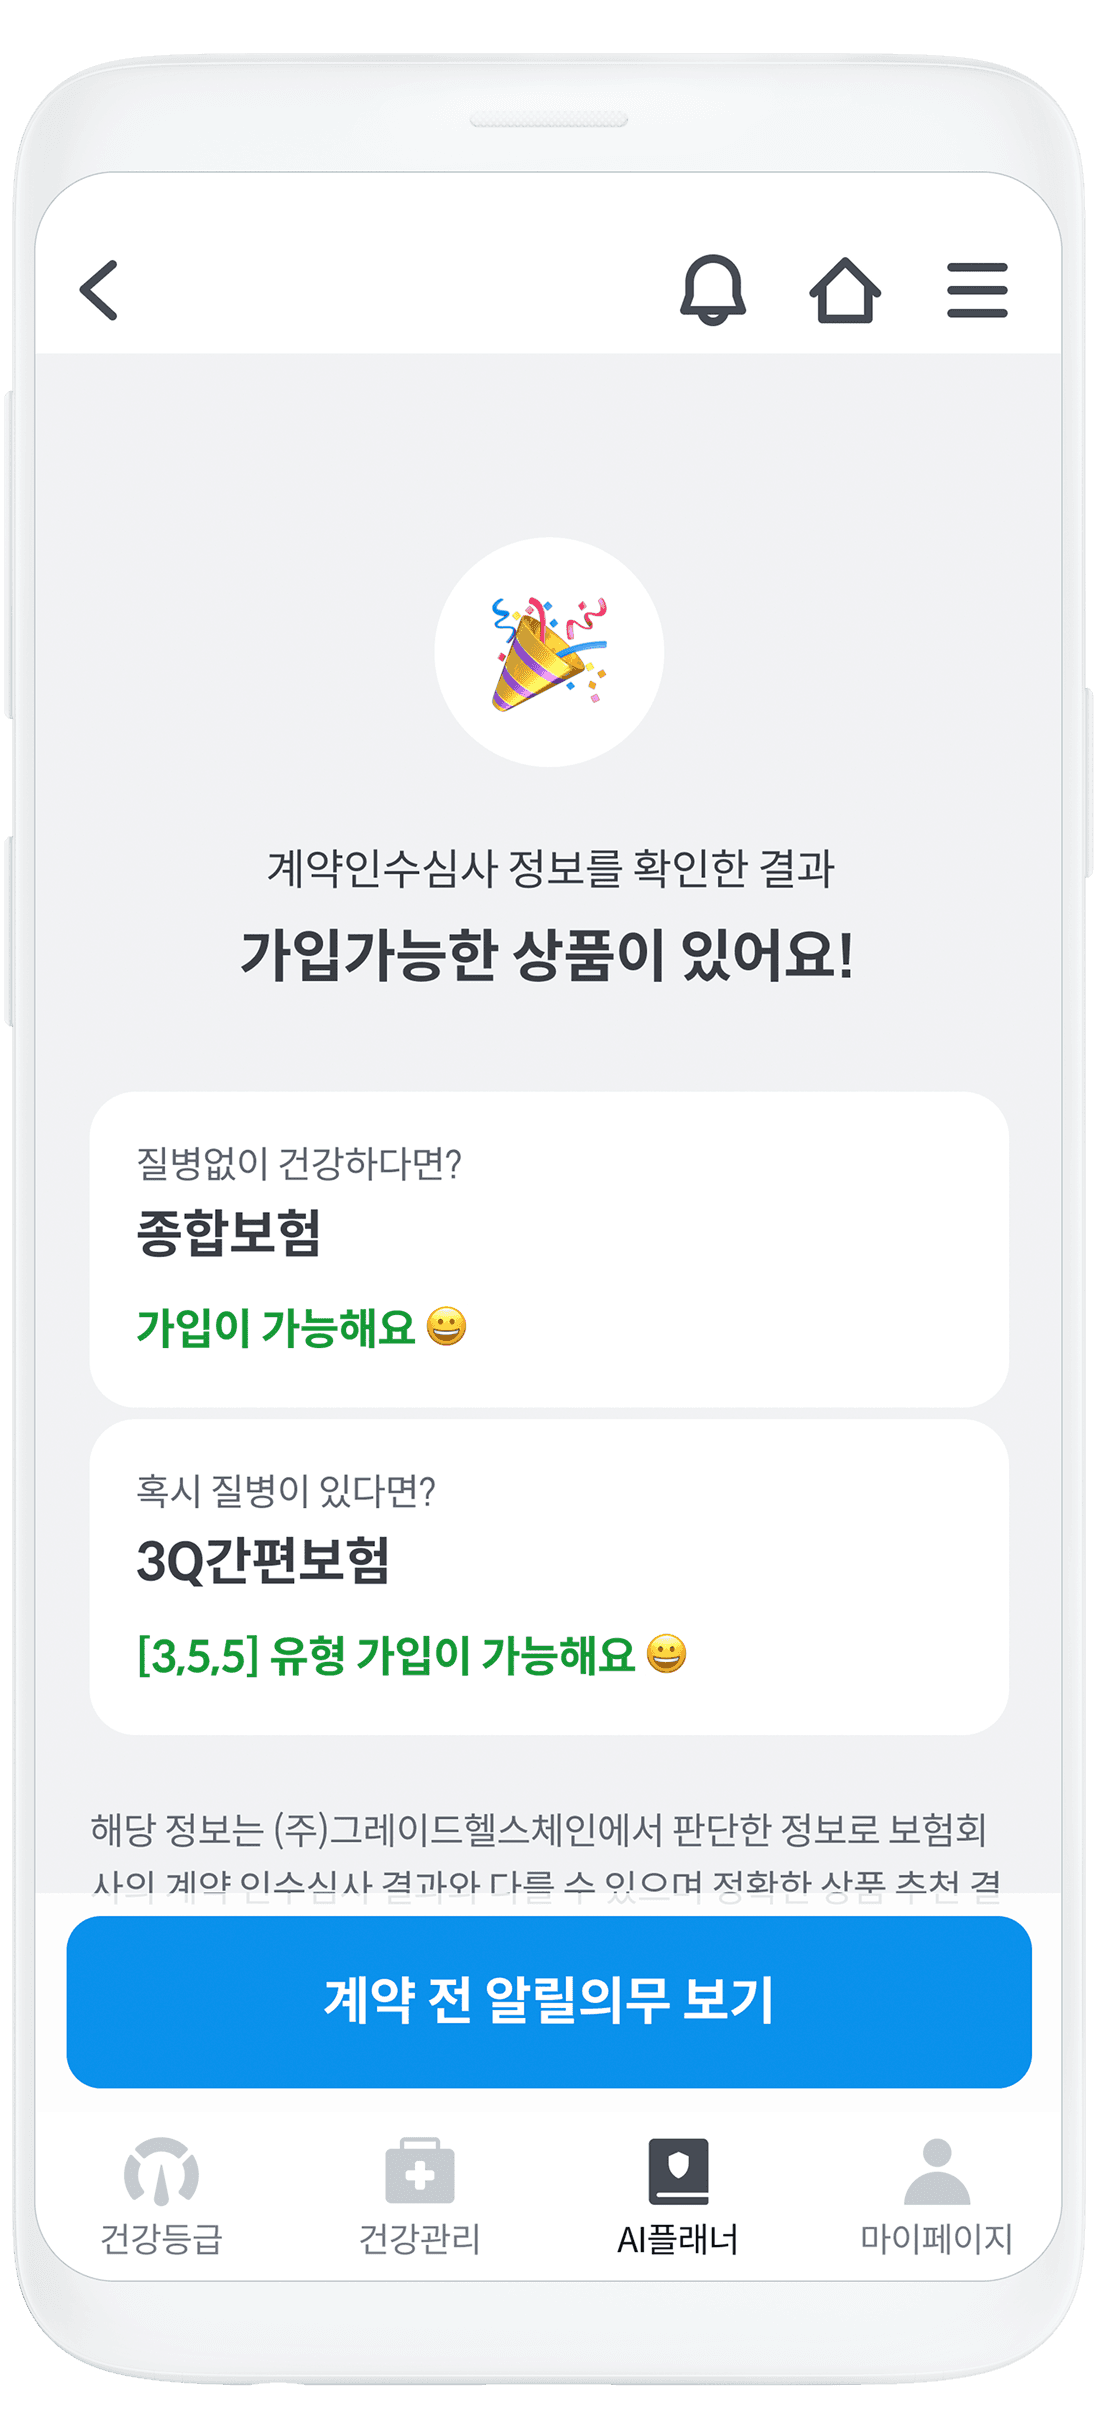Select 건강관리 tab label
Screen dimensions: 1100x2432
pos(420,2239)
